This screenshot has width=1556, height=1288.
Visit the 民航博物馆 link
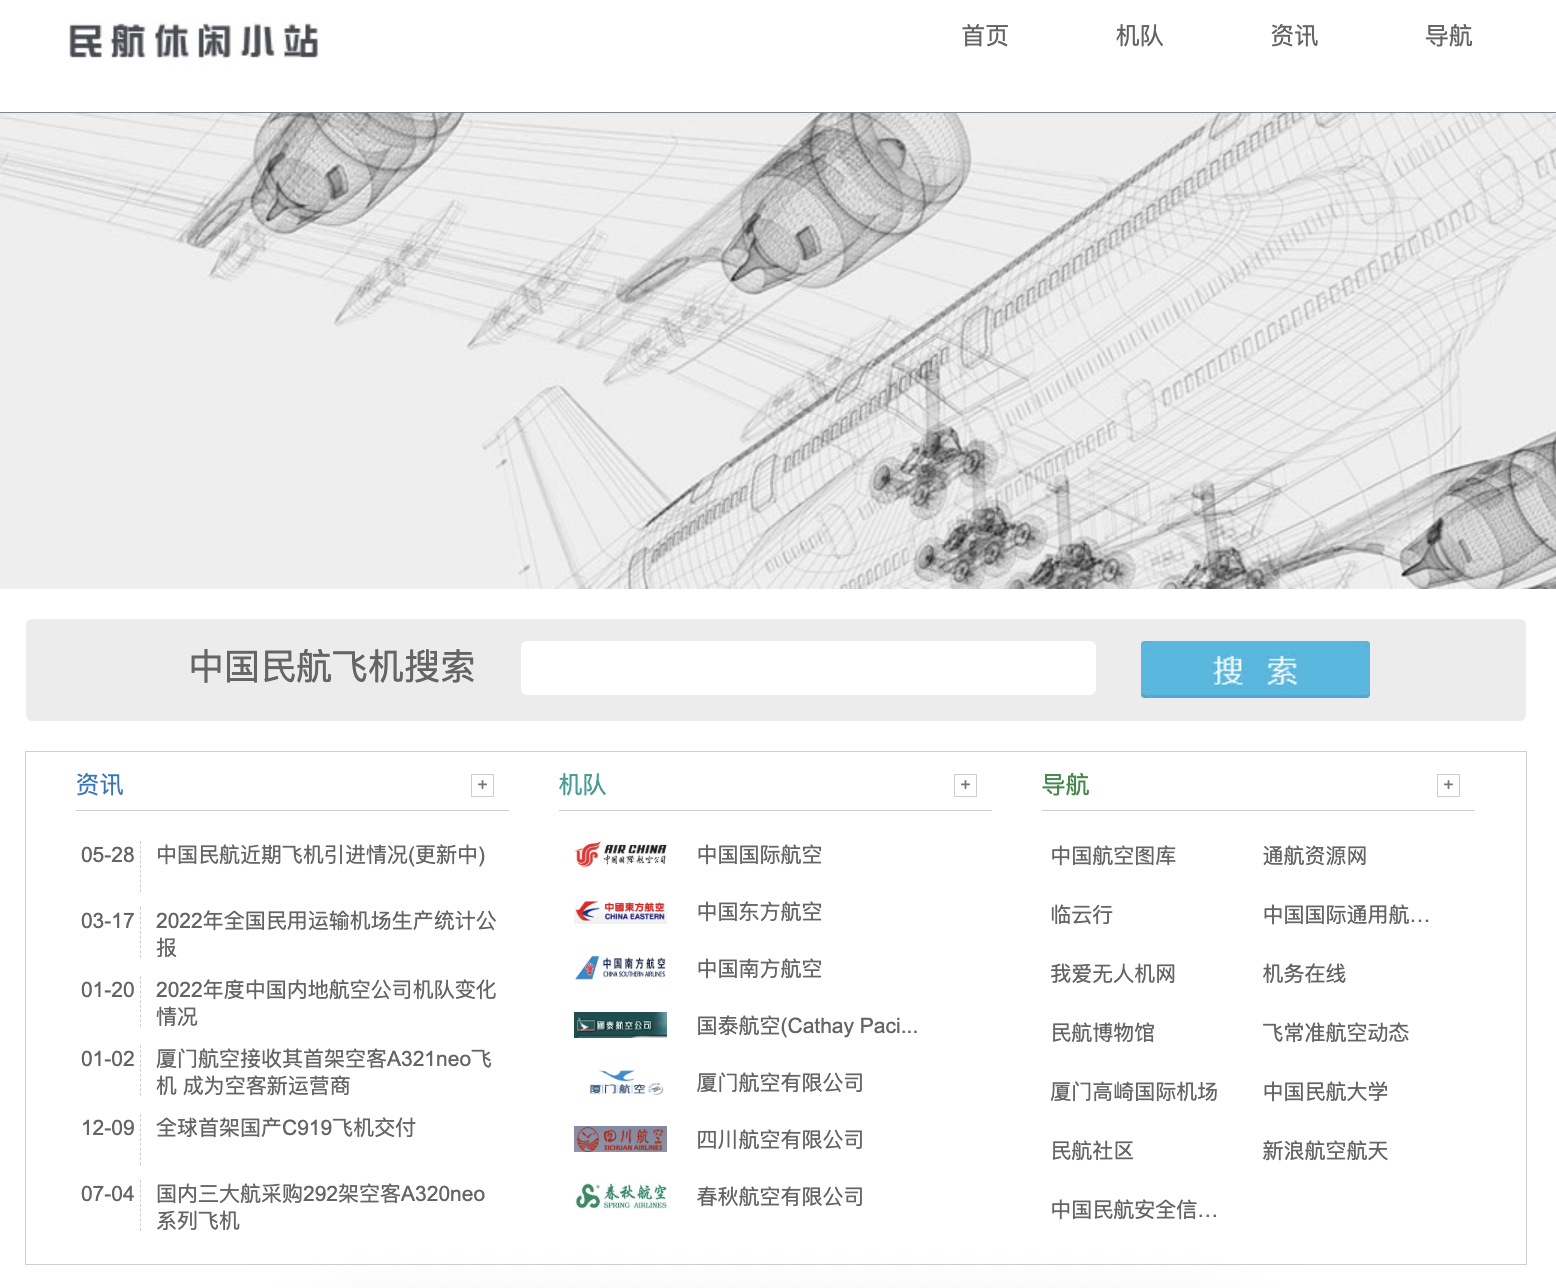[1102, 1033]
